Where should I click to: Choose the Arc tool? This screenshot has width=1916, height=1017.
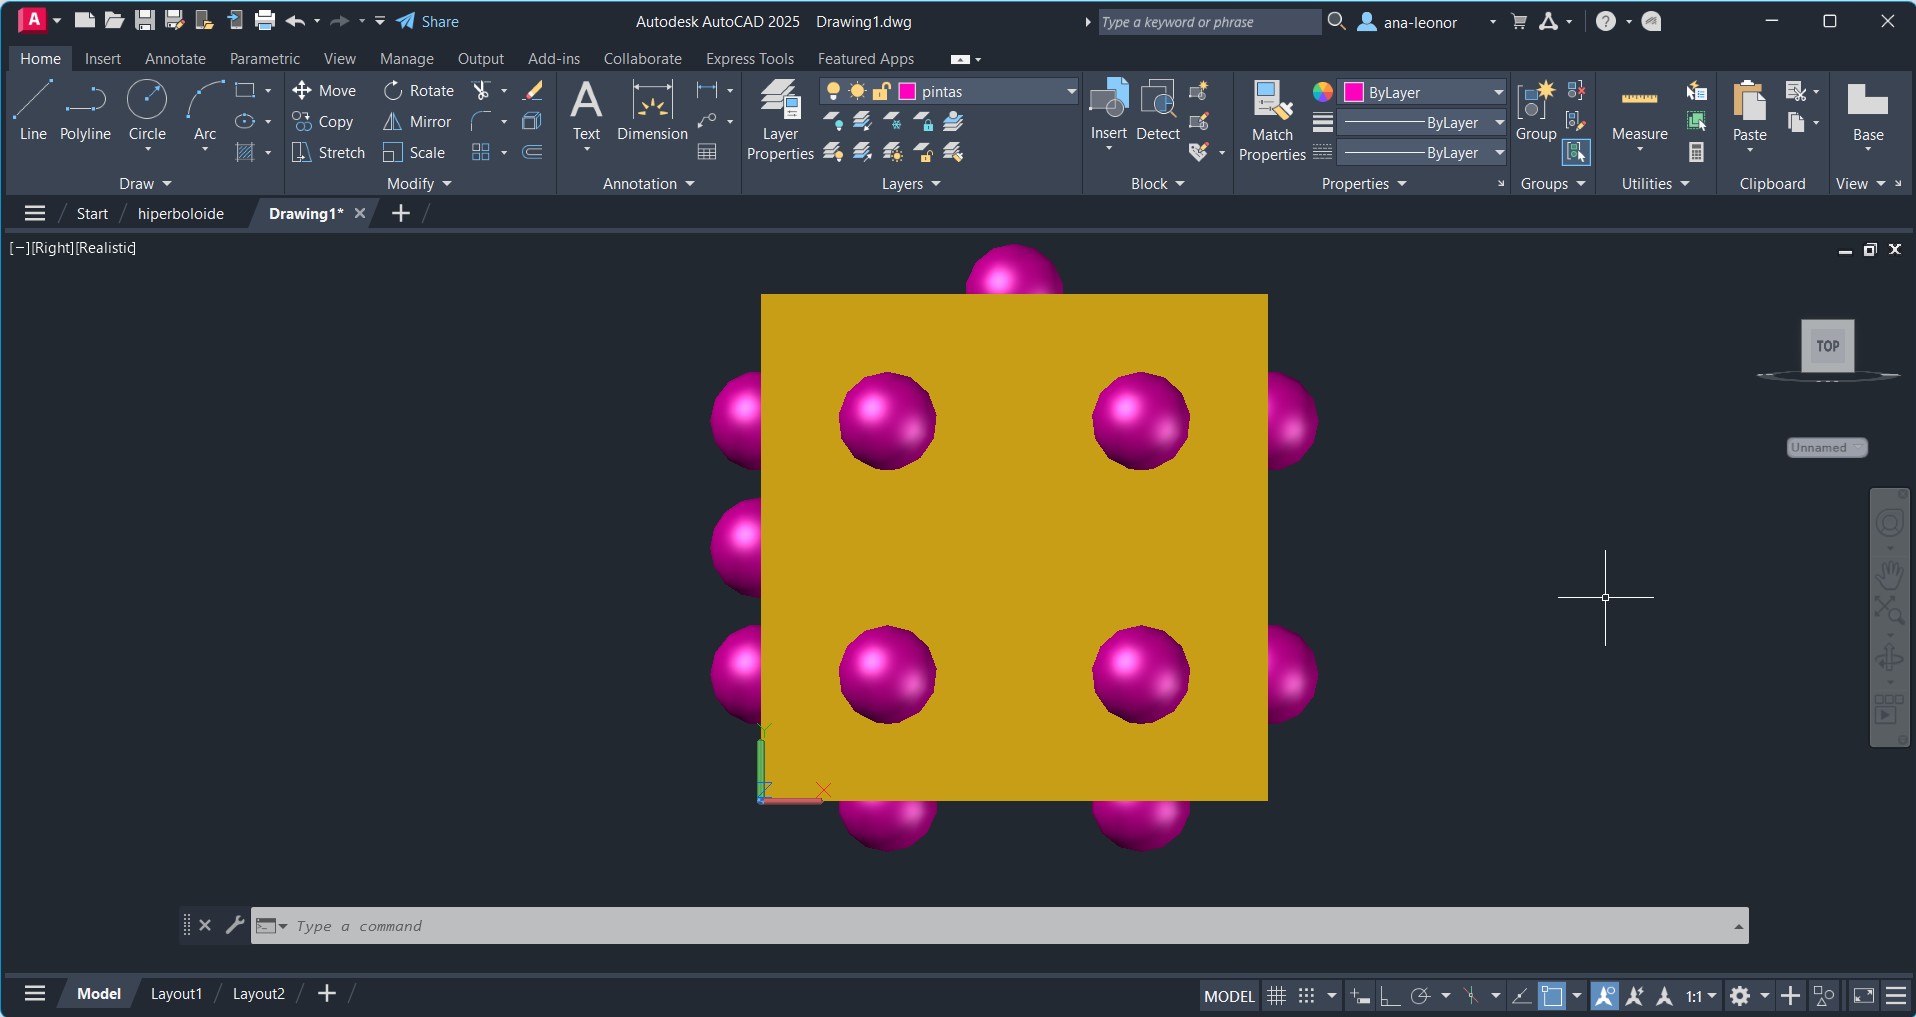pyautogui.click(x=205, y=111)
